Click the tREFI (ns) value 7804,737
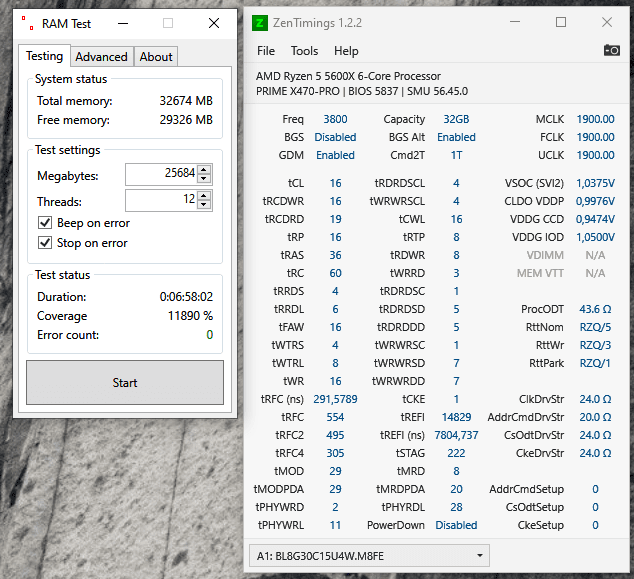634x579 pixels. pyautogui.click(x=456, y=435)
